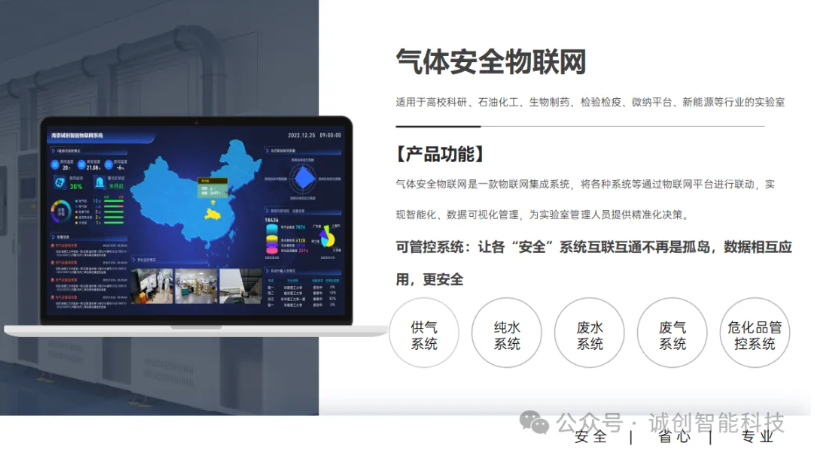Viewport: 815px width, 451px height.
Task: Click the yellow highlighted province on map
Action: tap(212, 212)
